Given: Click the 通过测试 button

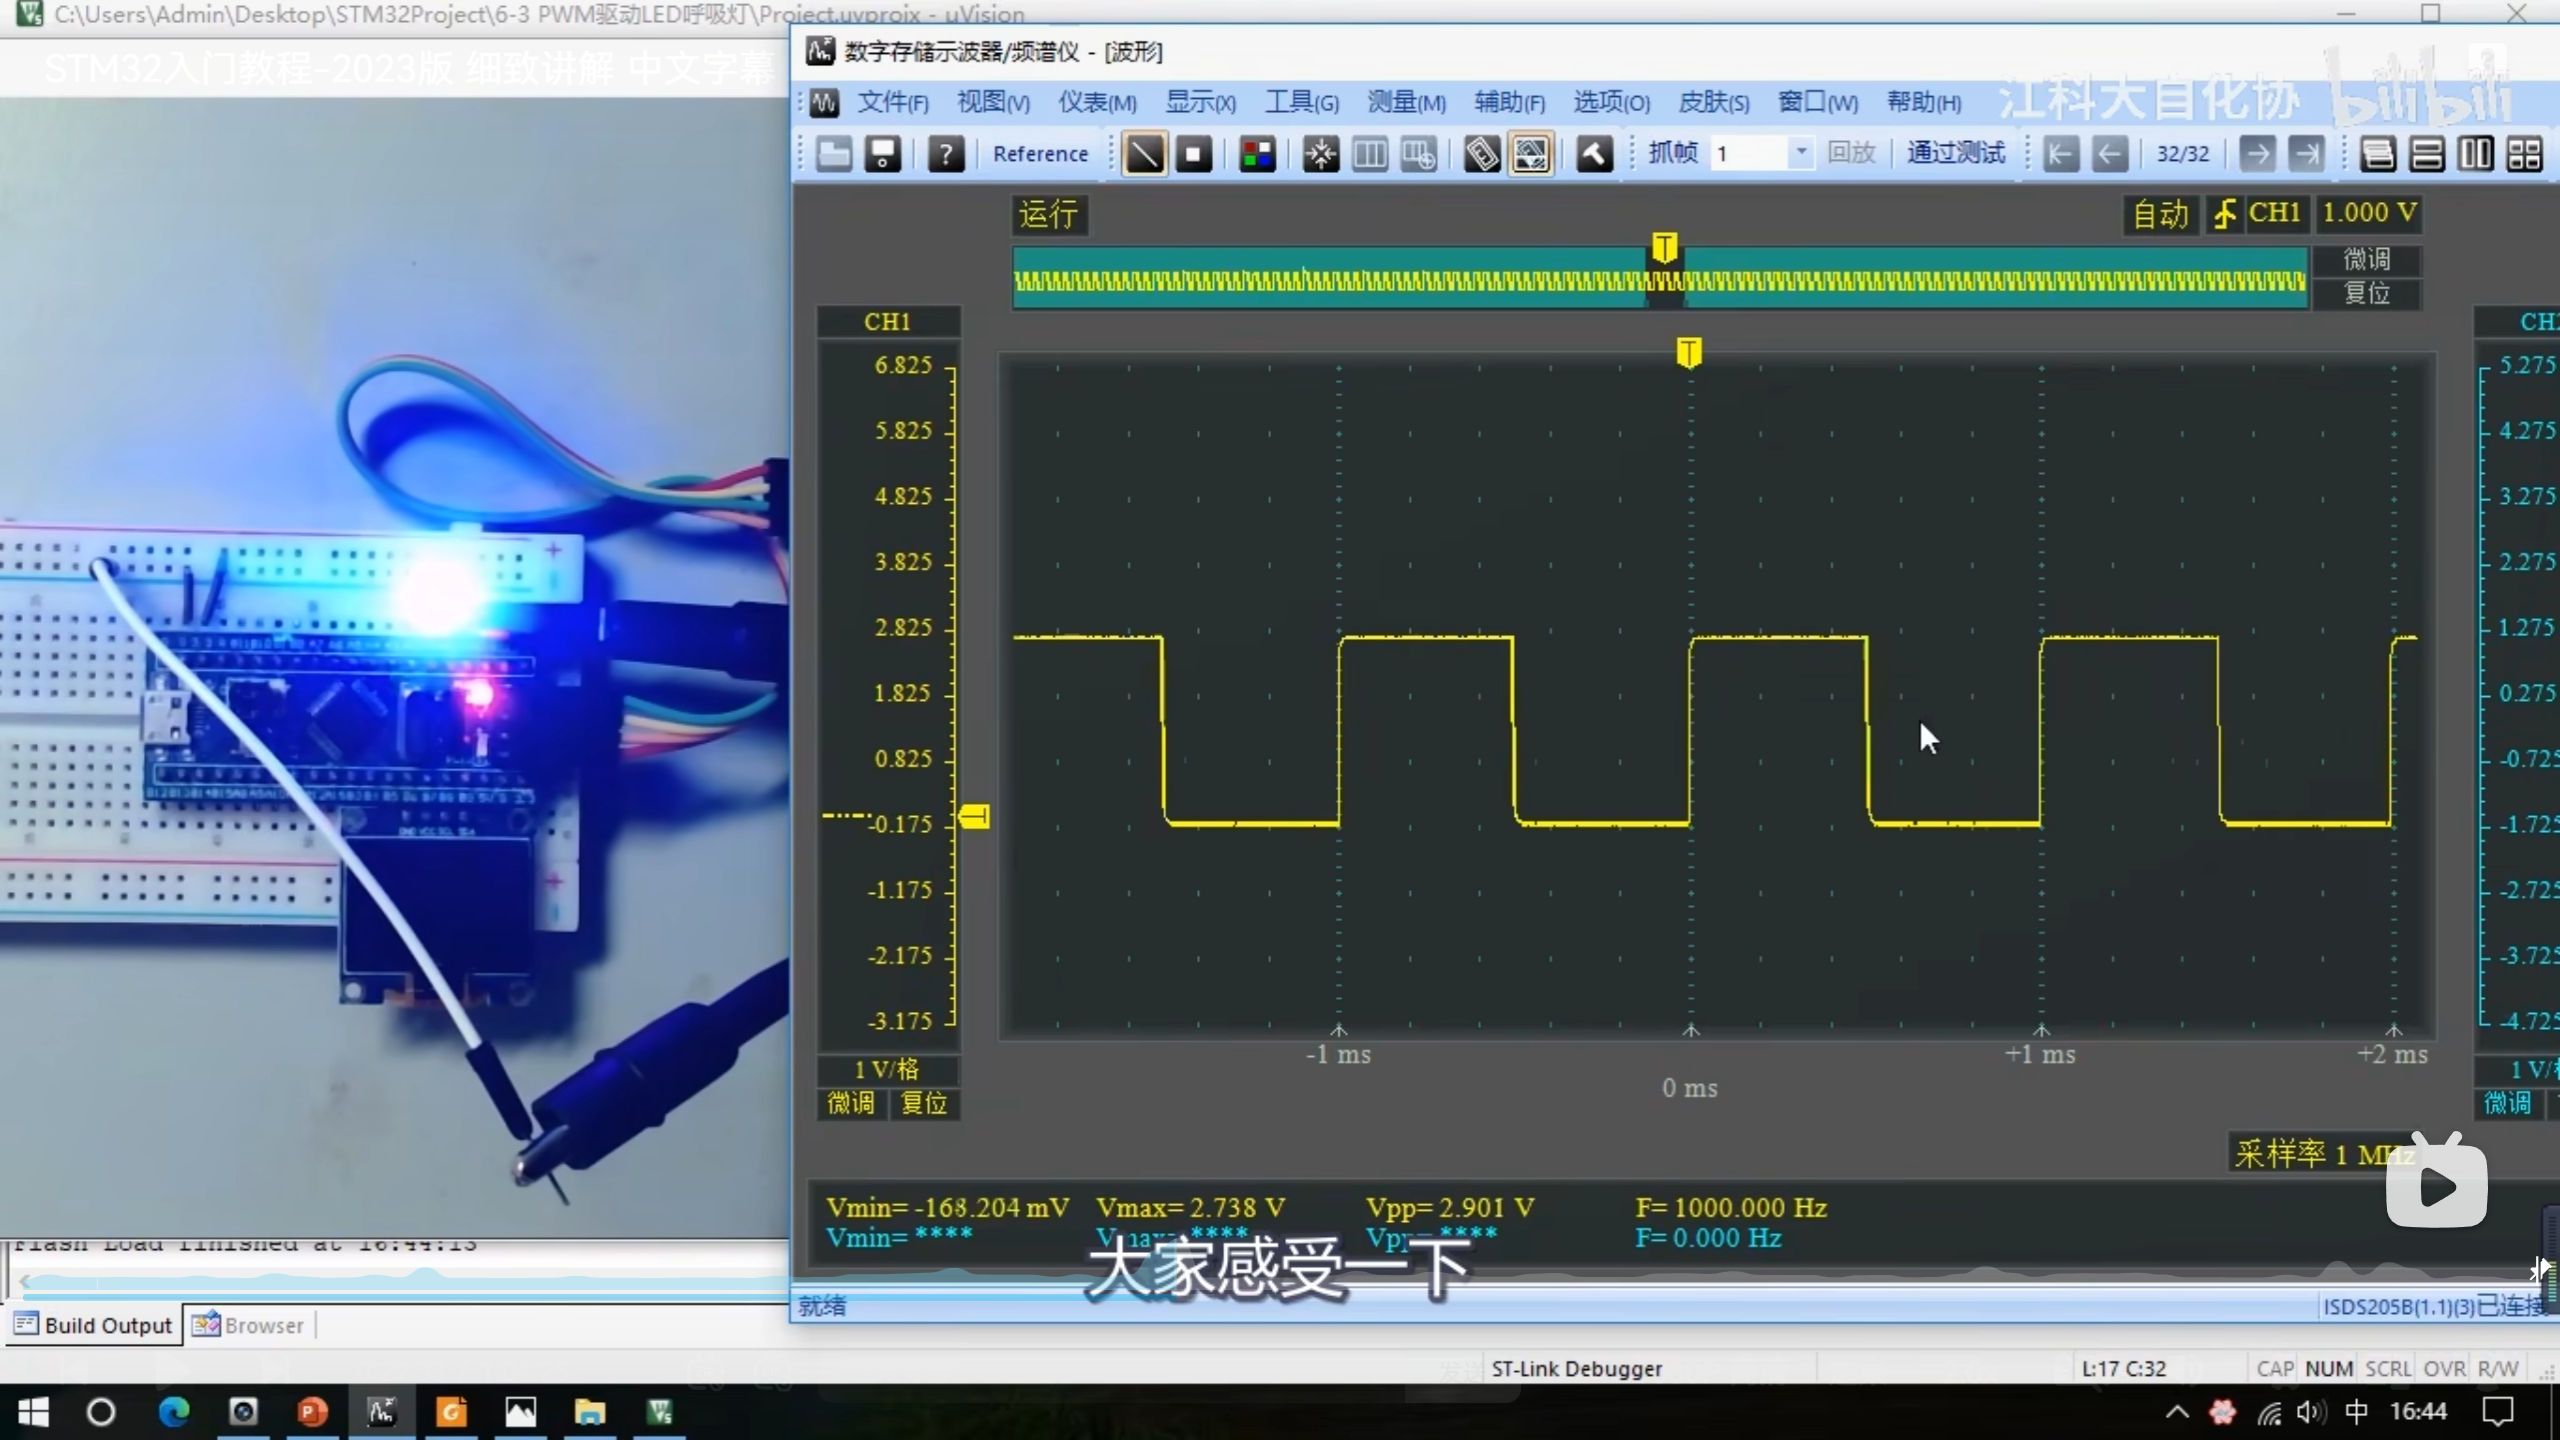Looking at the screenshot, I should tap(1955, 153).
